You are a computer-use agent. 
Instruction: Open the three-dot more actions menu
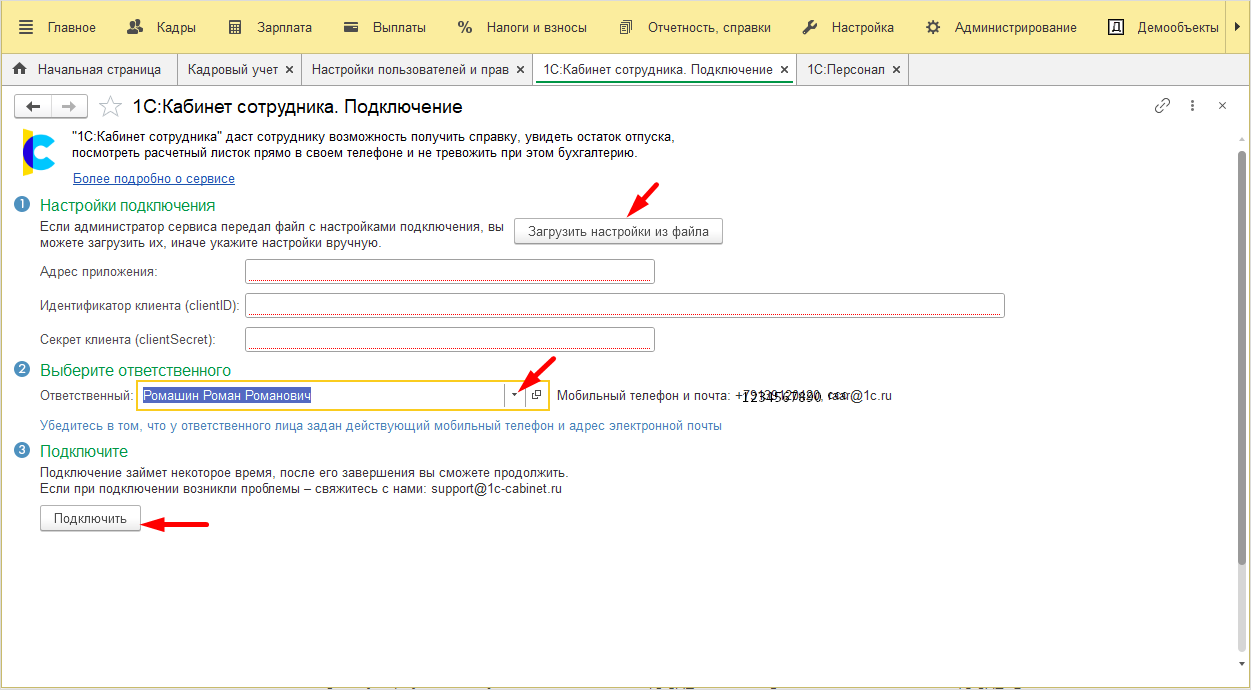1192,105
